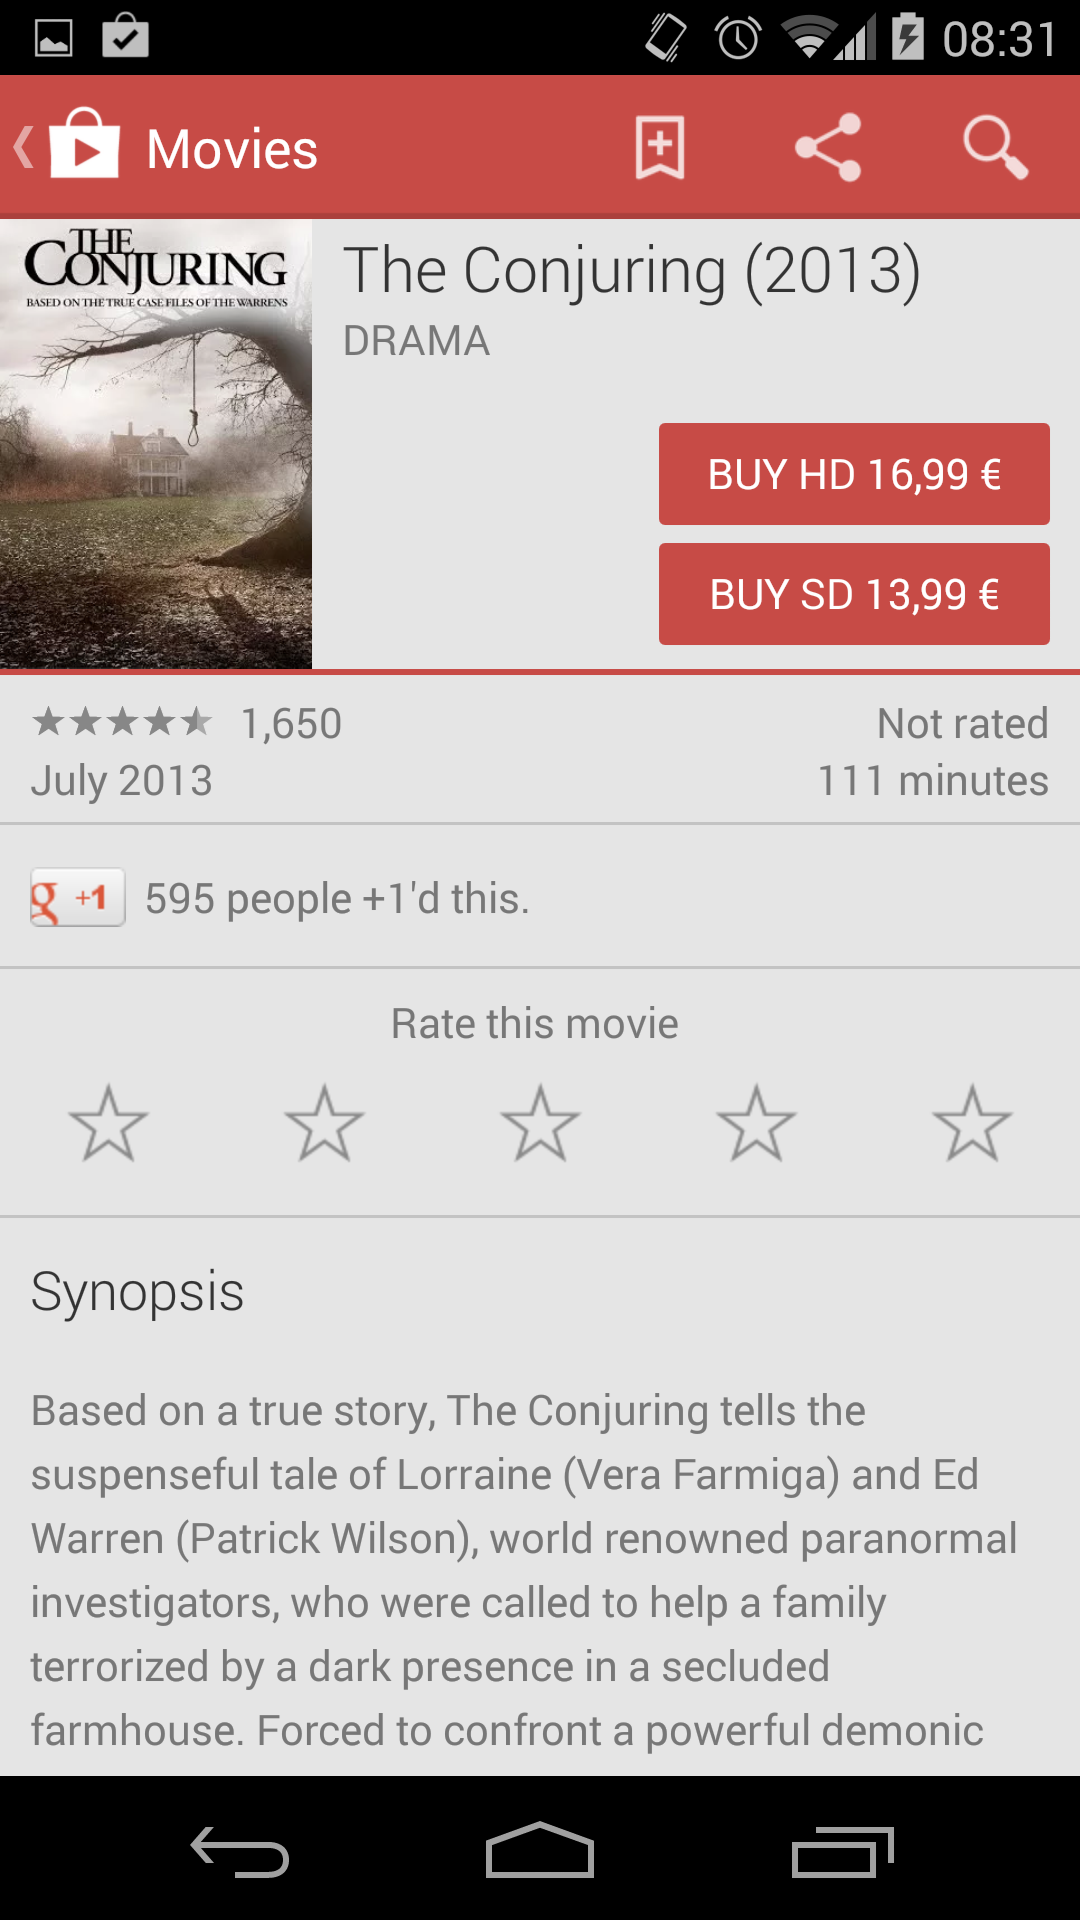Image resolution: width=1080 pixels, height=1920 pixels.
Task: Open search with the magnifier icon
Action: coord(995,148)
